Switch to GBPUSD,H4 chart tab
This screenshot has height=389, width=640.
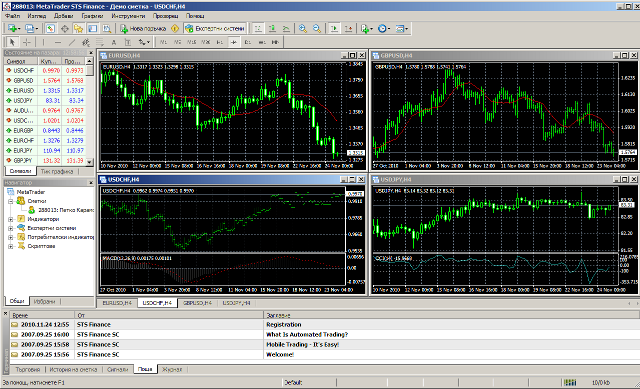pos(198,303)
